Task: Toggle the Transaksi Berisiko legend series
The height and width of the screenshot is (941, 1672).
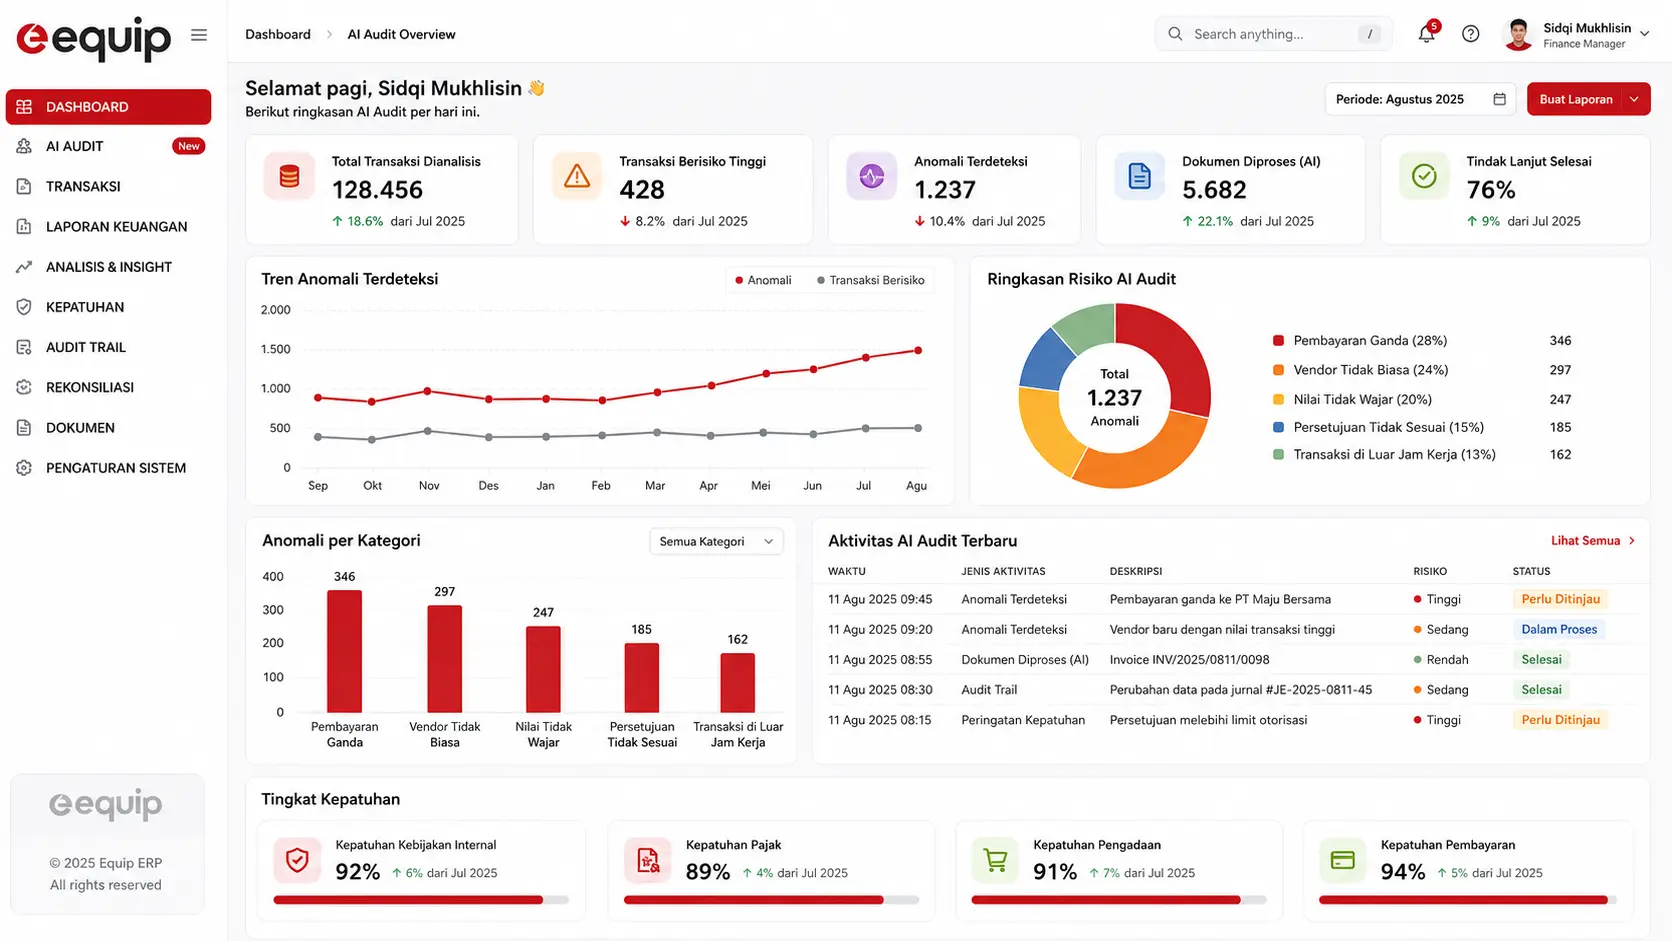Action: pyautogui.click(x=870, y=280)
